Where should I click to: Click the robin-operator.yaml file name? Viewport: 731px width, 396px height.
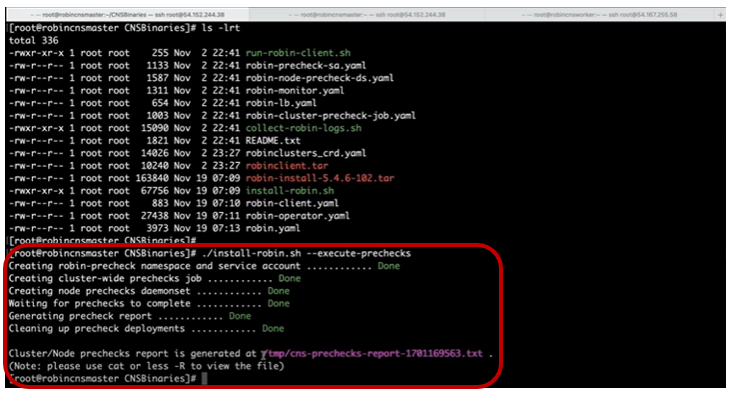(297, 216)
